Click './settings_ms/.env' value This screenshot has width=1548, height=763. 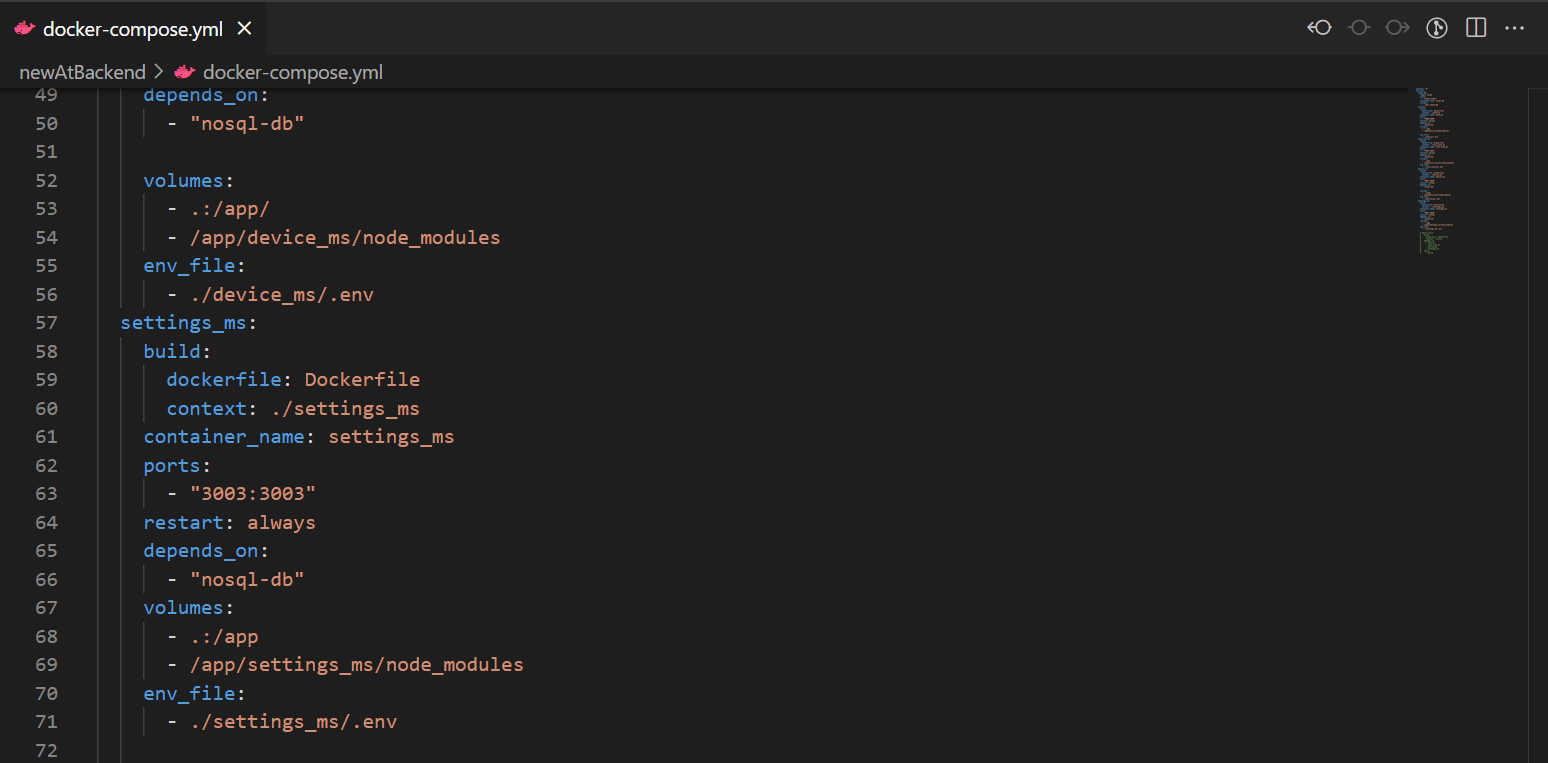click(293, 722)
